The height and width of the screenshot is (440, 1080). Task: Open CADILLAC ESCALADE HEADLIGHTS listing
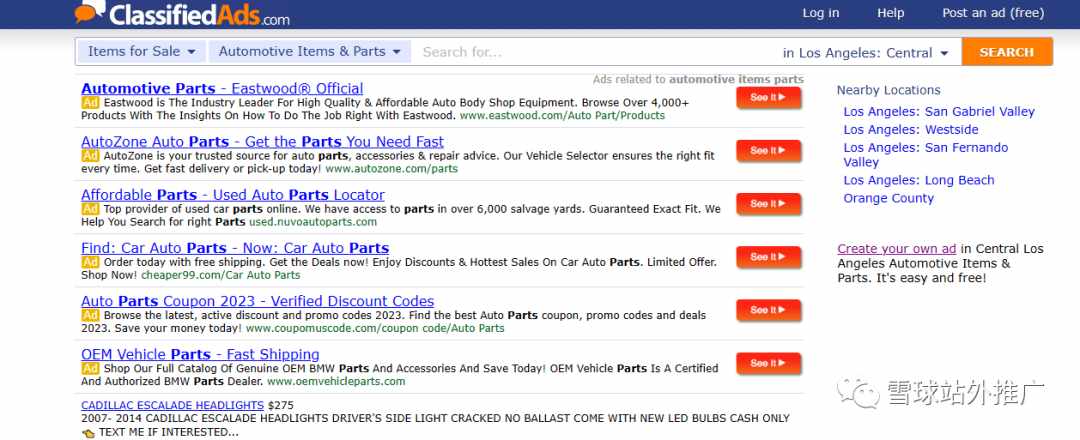(172, 405)
